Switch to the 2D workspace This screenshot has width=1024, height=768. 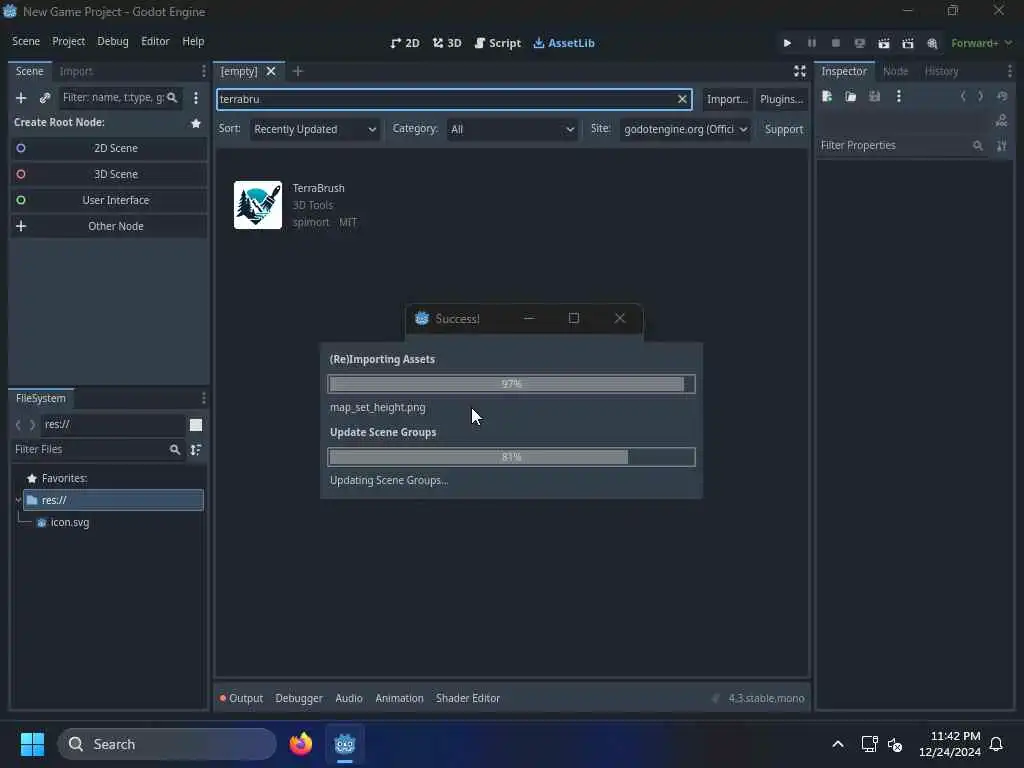[405, 43]
